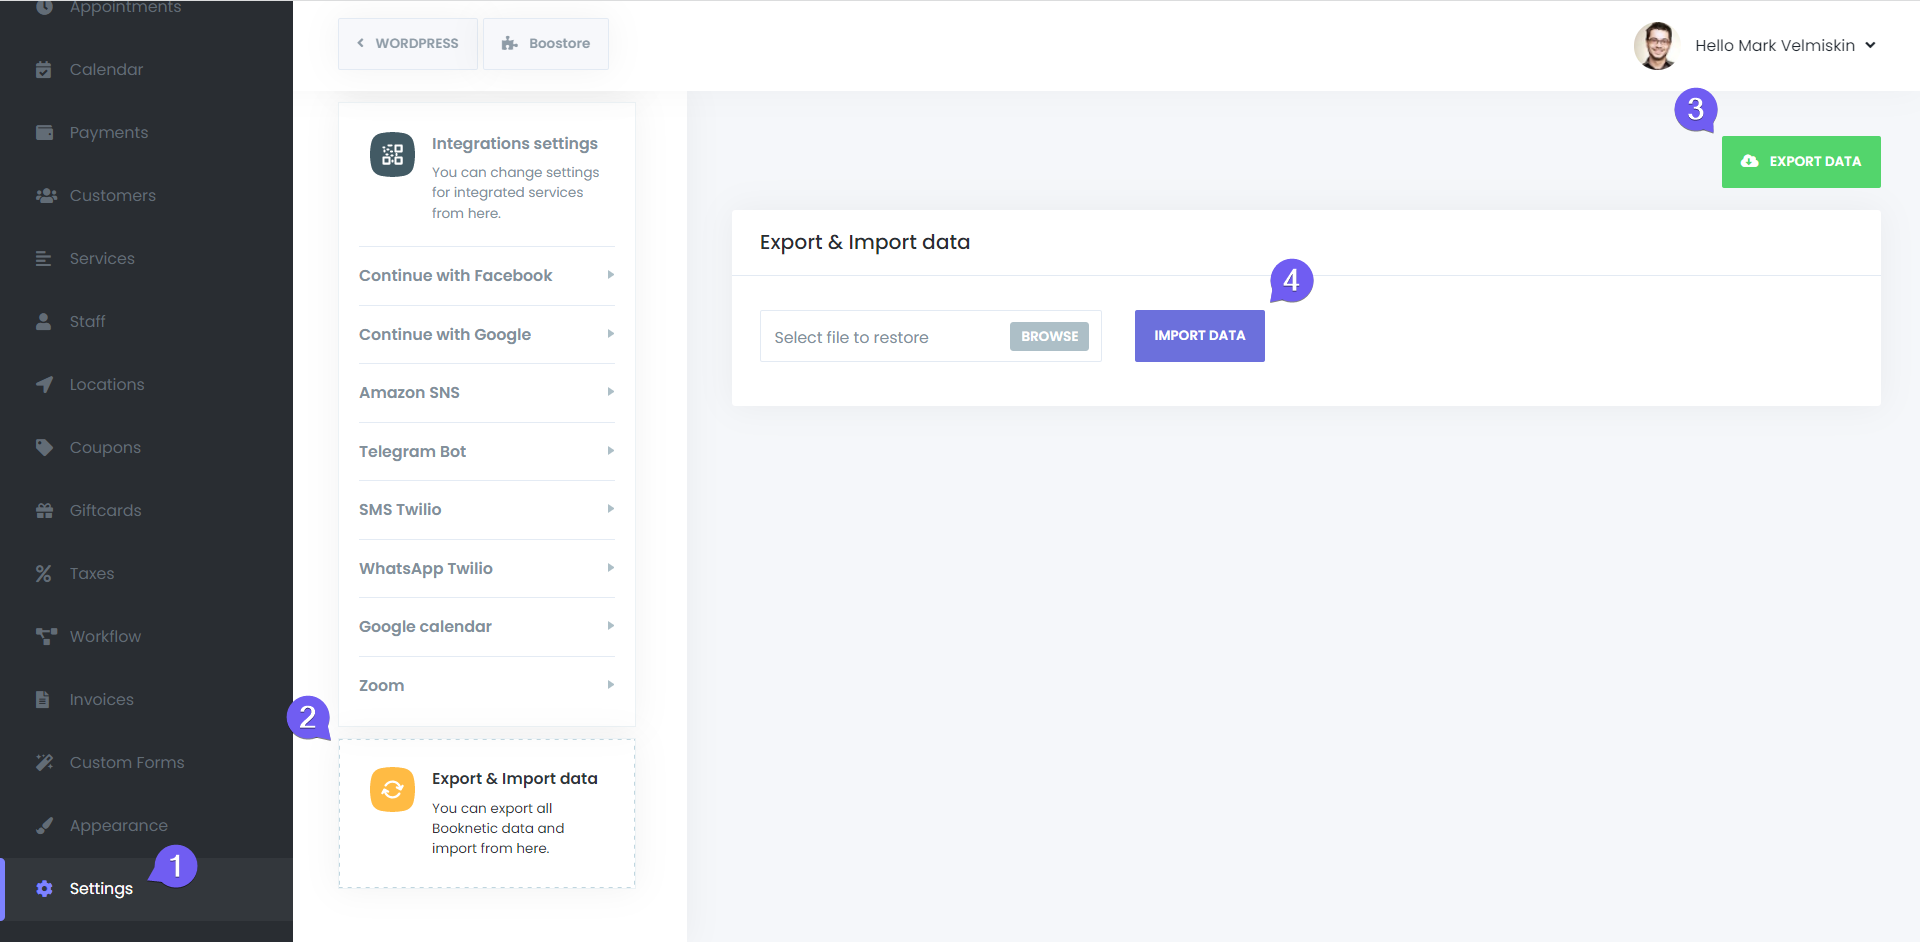Screen dimensions: 1920x942
Task: Click Integrations settings heading
Action: point(515,143)
